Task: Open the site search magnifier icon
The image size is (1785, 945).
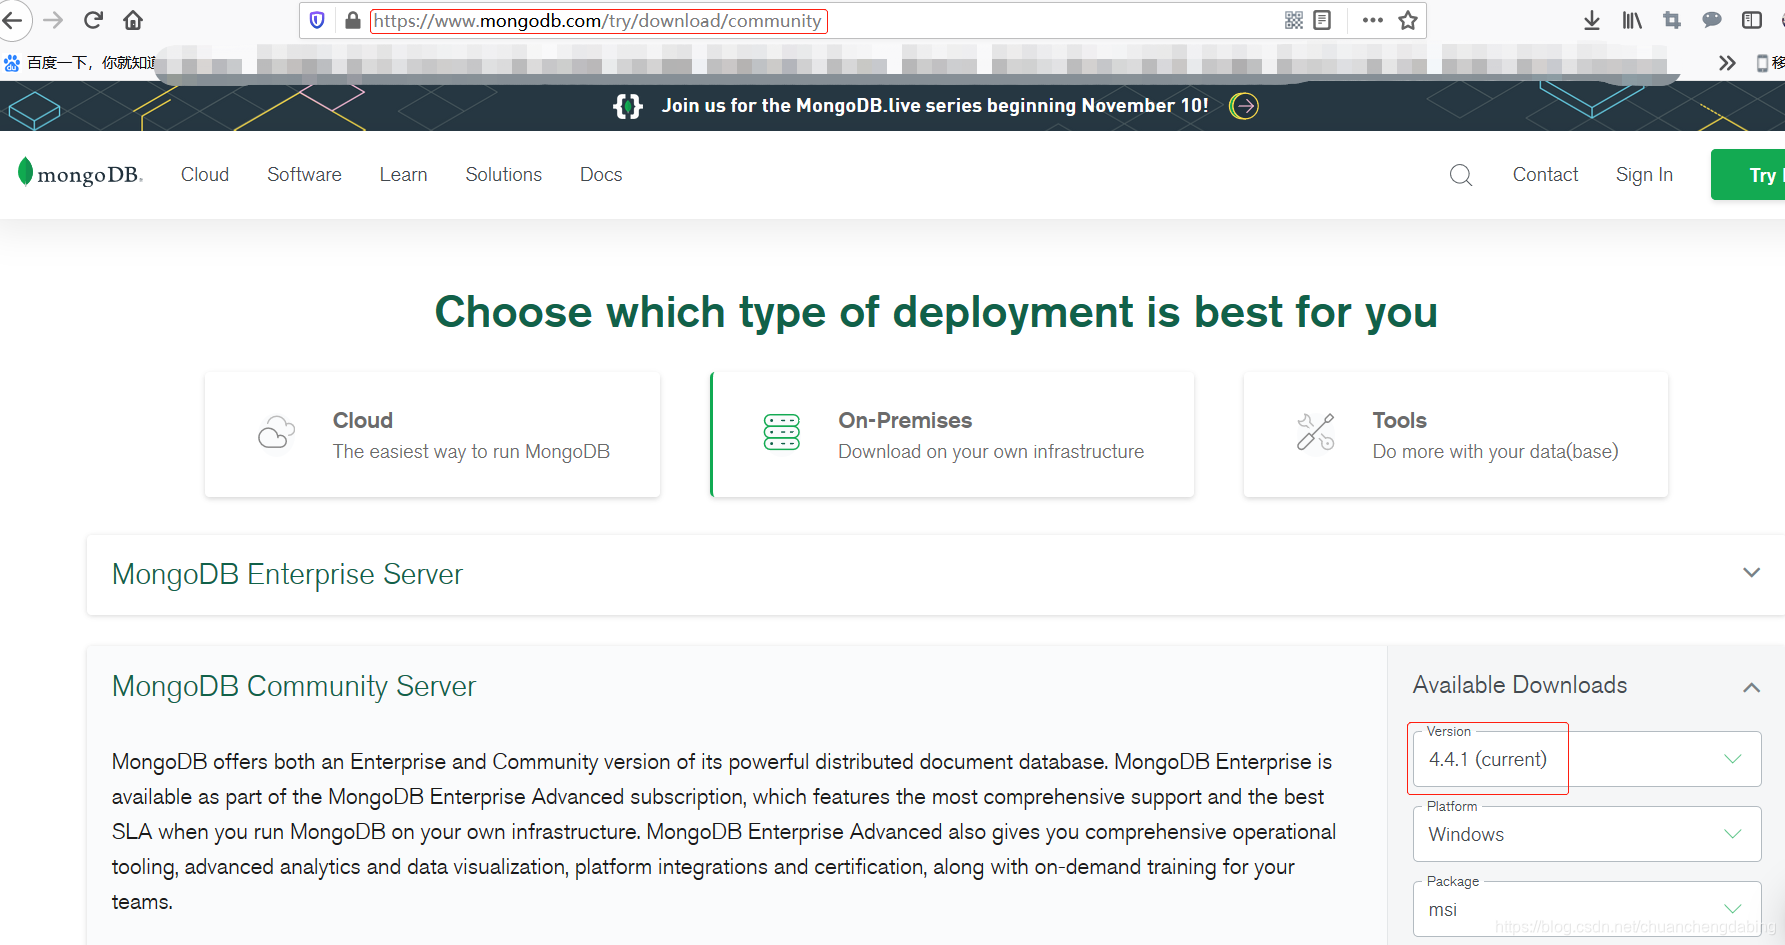Action: pyautogui.click(x=1461, y=175)
